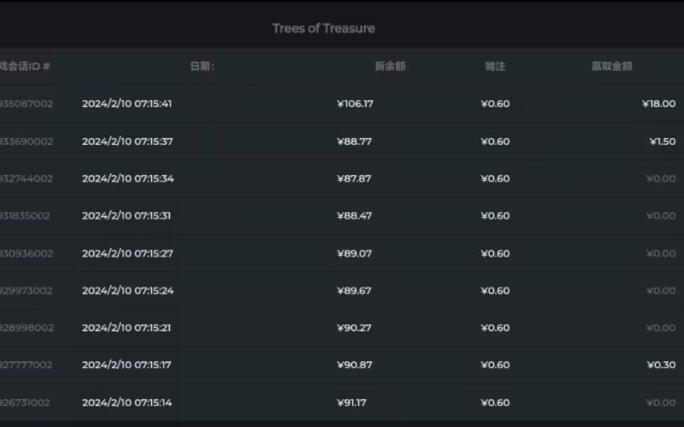Open session ID ending 33690002

26,141
